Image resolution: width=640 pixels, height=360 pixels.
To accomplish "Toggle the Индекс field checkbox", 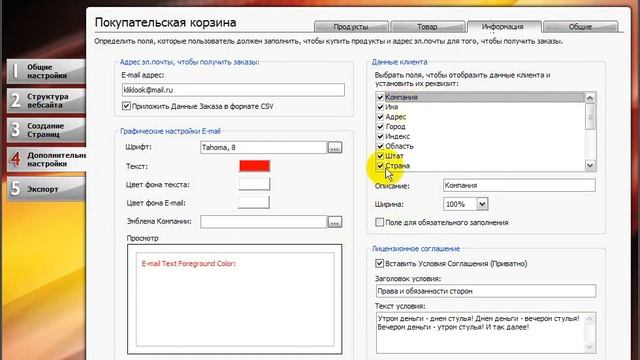I will tap(380, 136).
